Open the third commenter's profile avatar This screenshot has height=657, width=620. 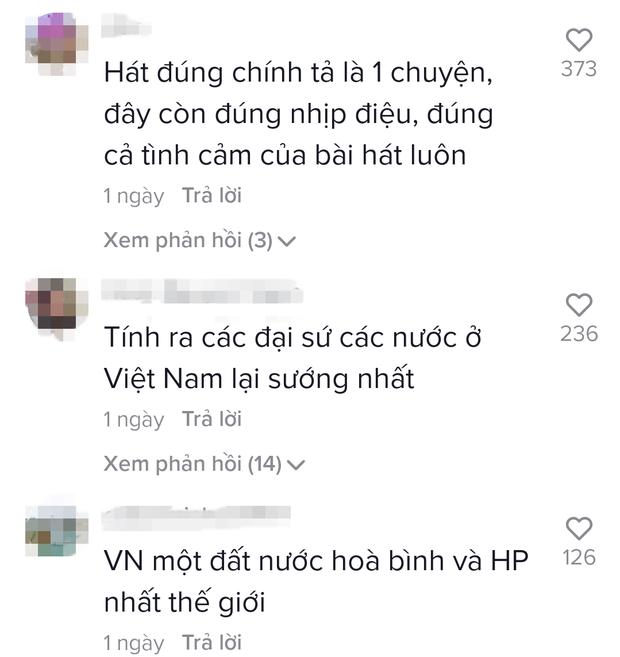pyautogui.click(x=57, y=531)
